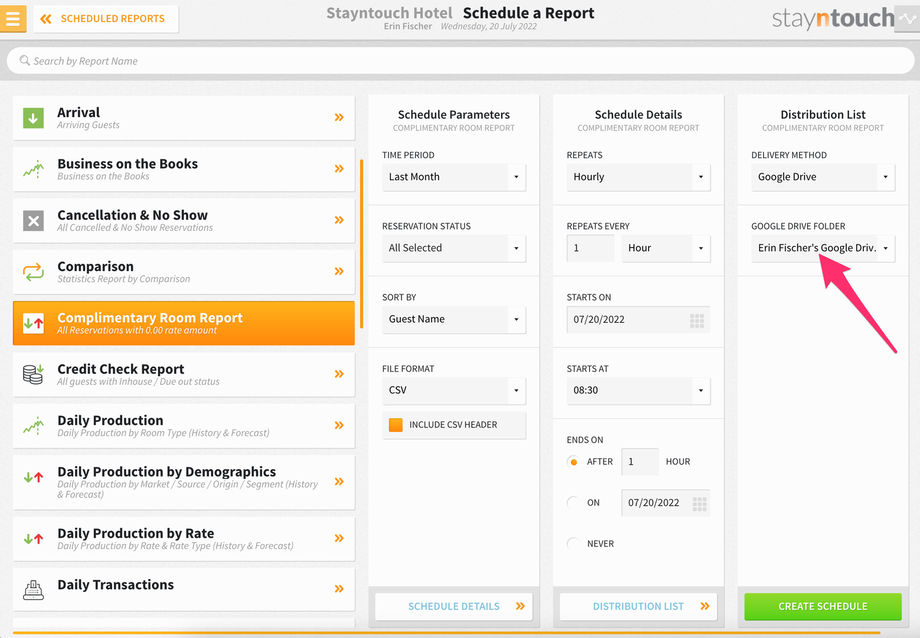Viewport: 920px width, 638px height.
Task: Open Daily Production by Demographics chevron
Action: [x=339, y=482]
